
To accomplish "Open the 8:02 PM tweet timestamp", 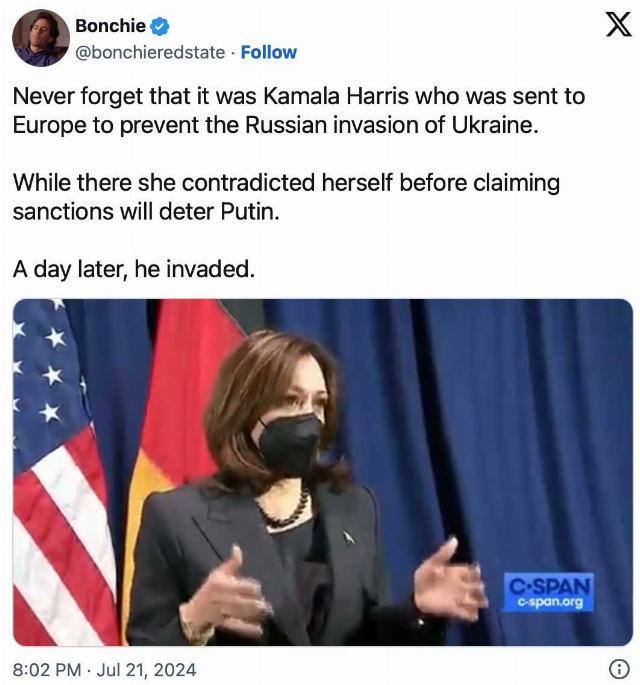I will point(47,670).
